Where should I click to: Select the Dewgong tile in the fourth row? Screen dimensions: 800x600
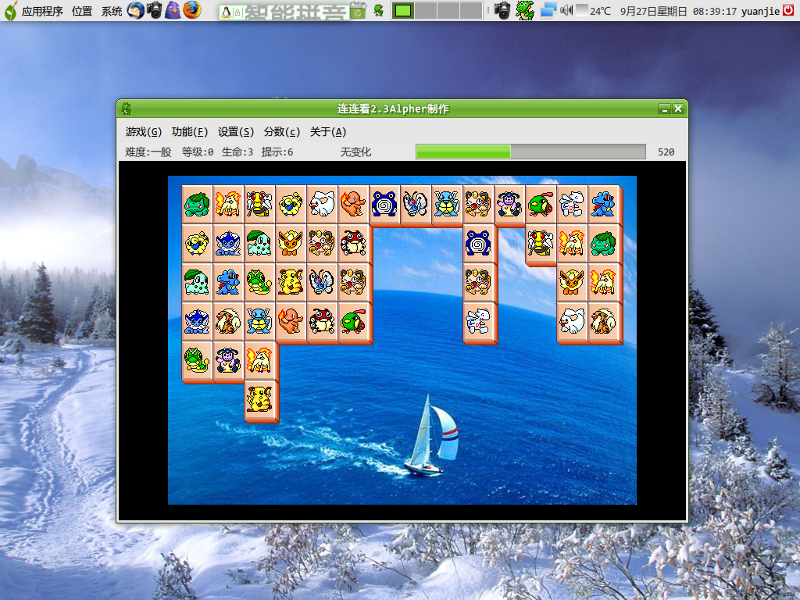pos(571,321)
